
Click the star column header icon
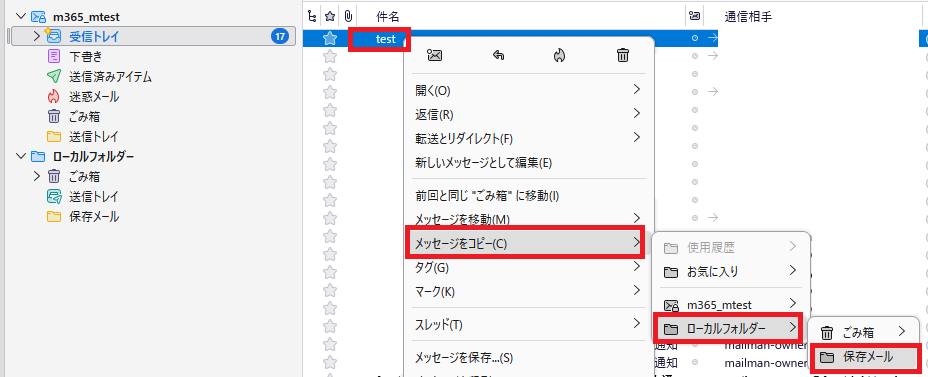pyautogui.click(x=330, y=16)
